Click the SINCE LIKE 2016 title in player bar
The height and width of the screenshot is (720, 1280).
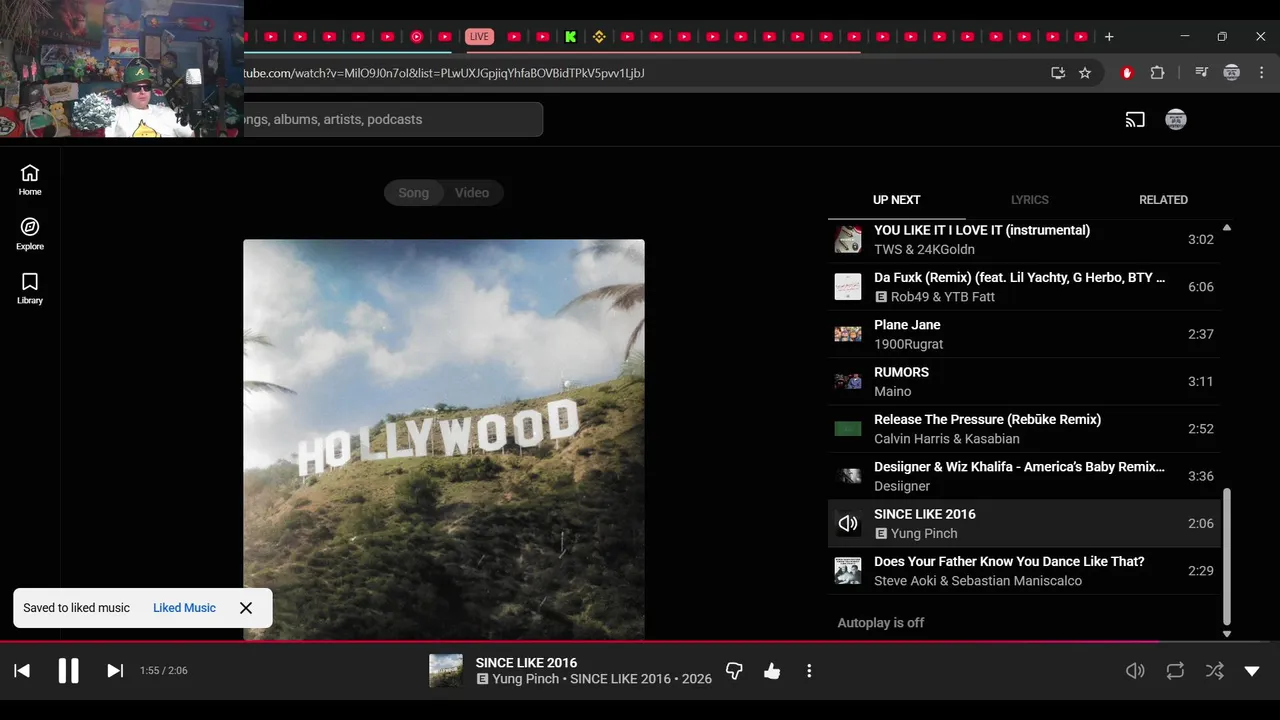point(526,663)
